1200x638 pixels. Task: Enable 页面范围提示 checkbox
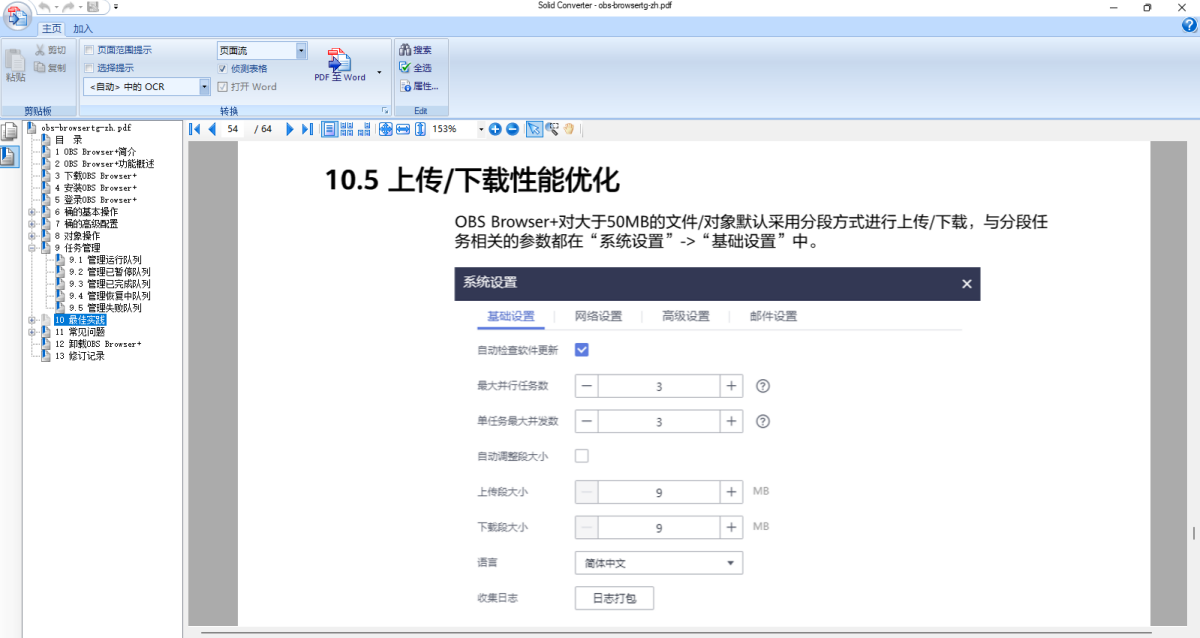tap(89, 50)
